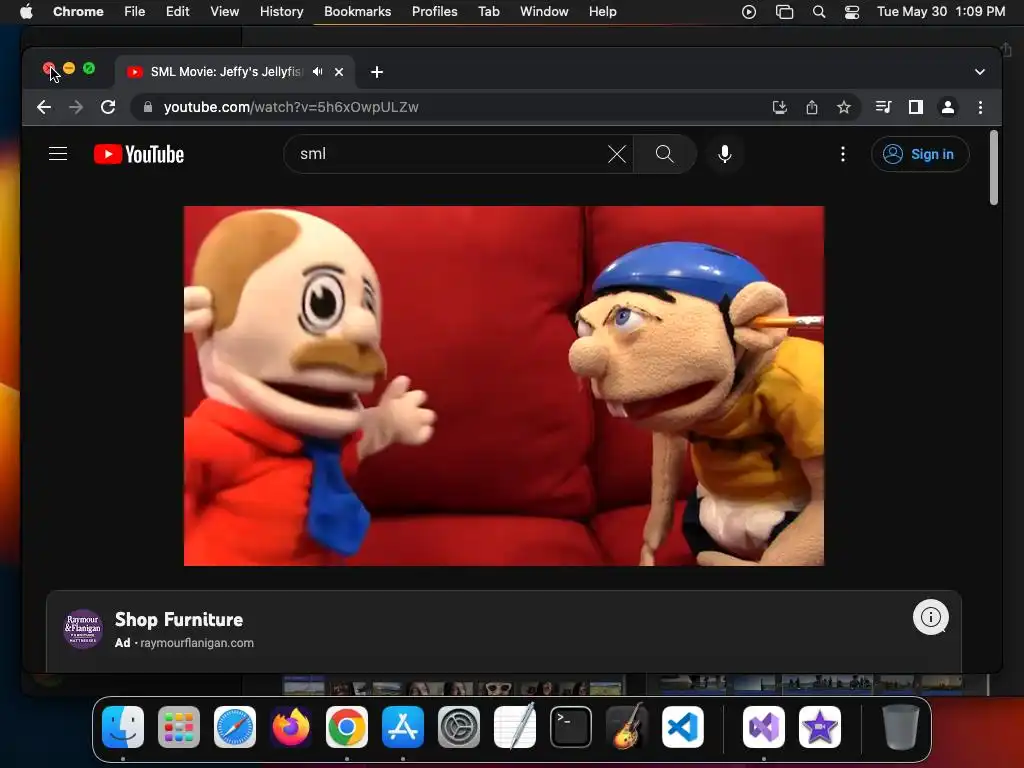This screenshot has width=1024, height=768.
Task: Switch to Chrome in the Dock
Action: click(347, 727)
